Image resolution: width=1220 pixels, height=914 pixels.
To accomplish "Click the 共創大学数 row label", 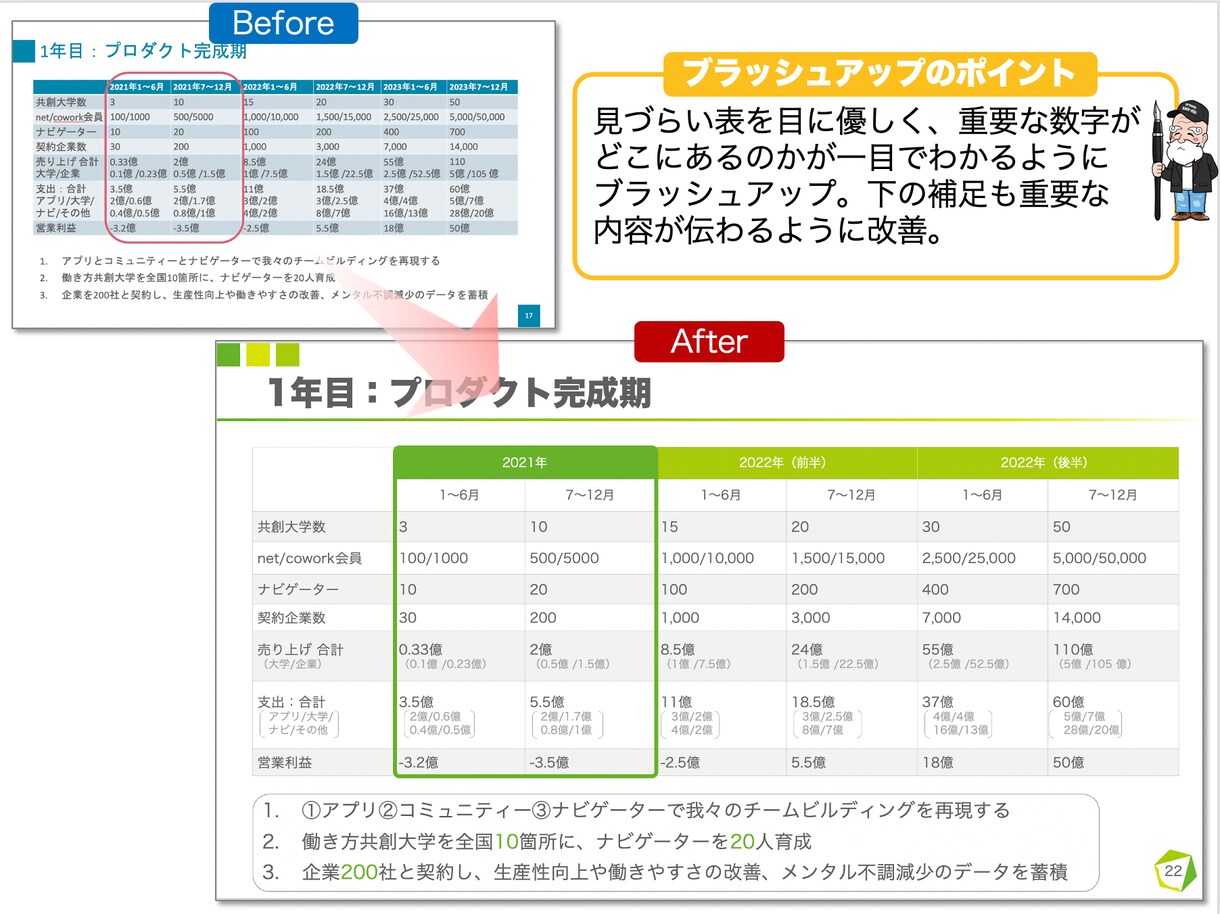I will click(x=291, y=527).
